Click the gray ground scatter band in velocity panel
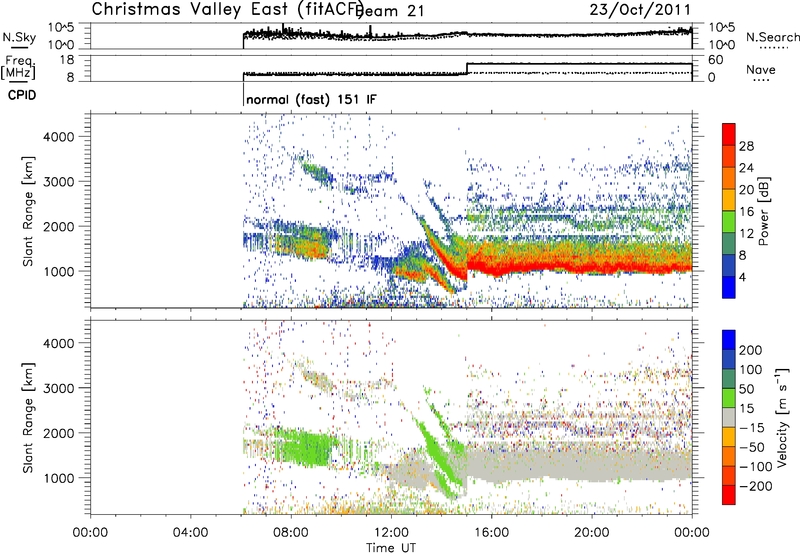800x554 pixels. point(579,465)
